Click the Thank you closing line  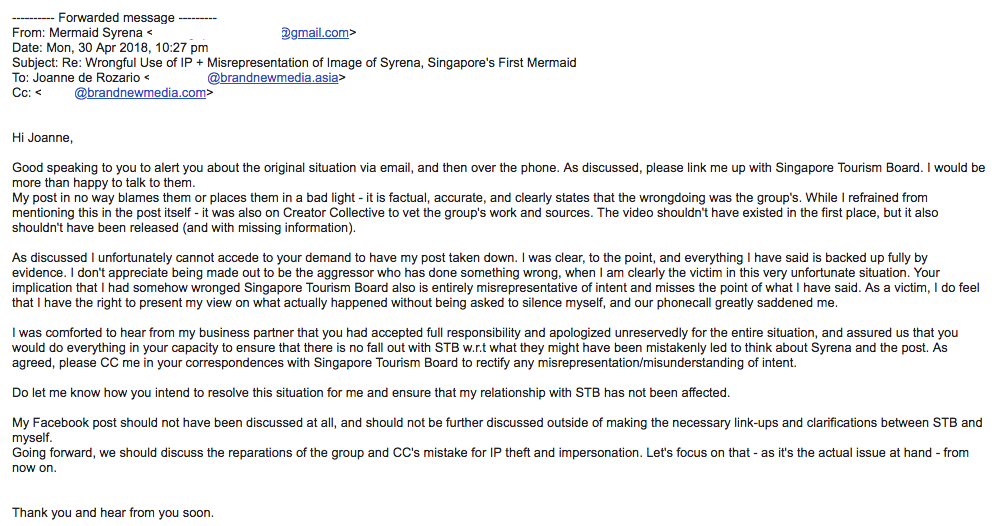coord(113,513)
